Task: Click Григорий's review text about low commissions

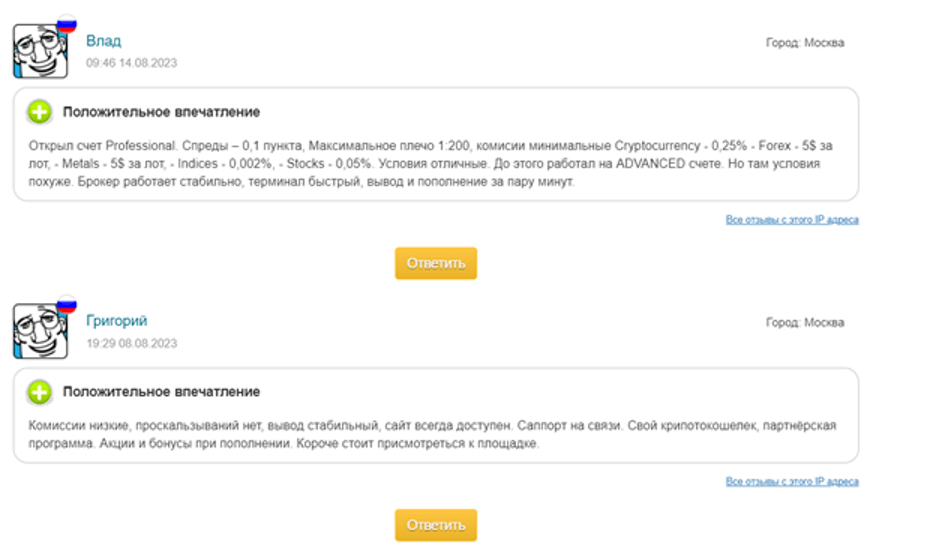Action: pos(430,435)
